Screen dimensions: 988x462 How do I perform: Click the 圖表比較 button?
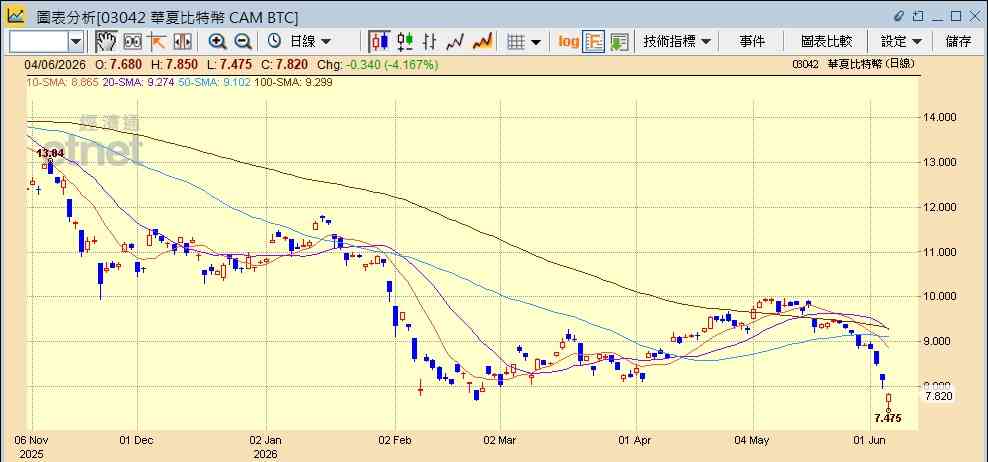pos(826,42)
